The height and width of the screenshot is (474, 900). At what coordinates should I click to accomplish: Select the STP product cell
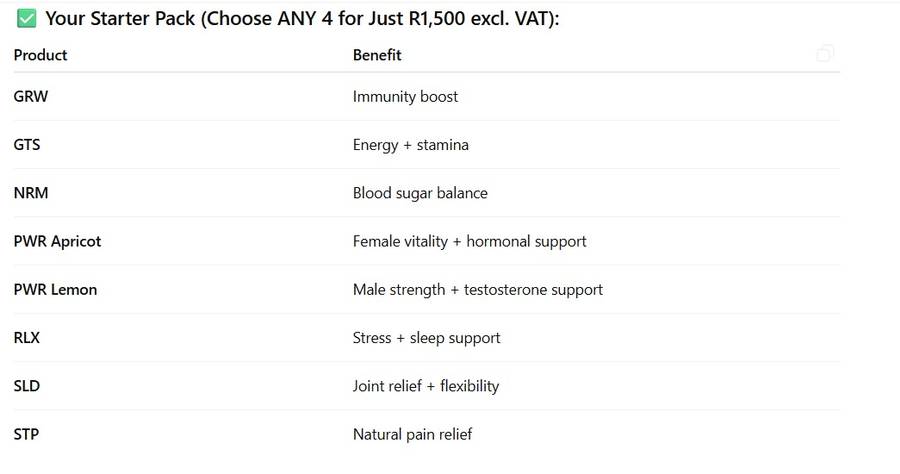click(27, 434)
